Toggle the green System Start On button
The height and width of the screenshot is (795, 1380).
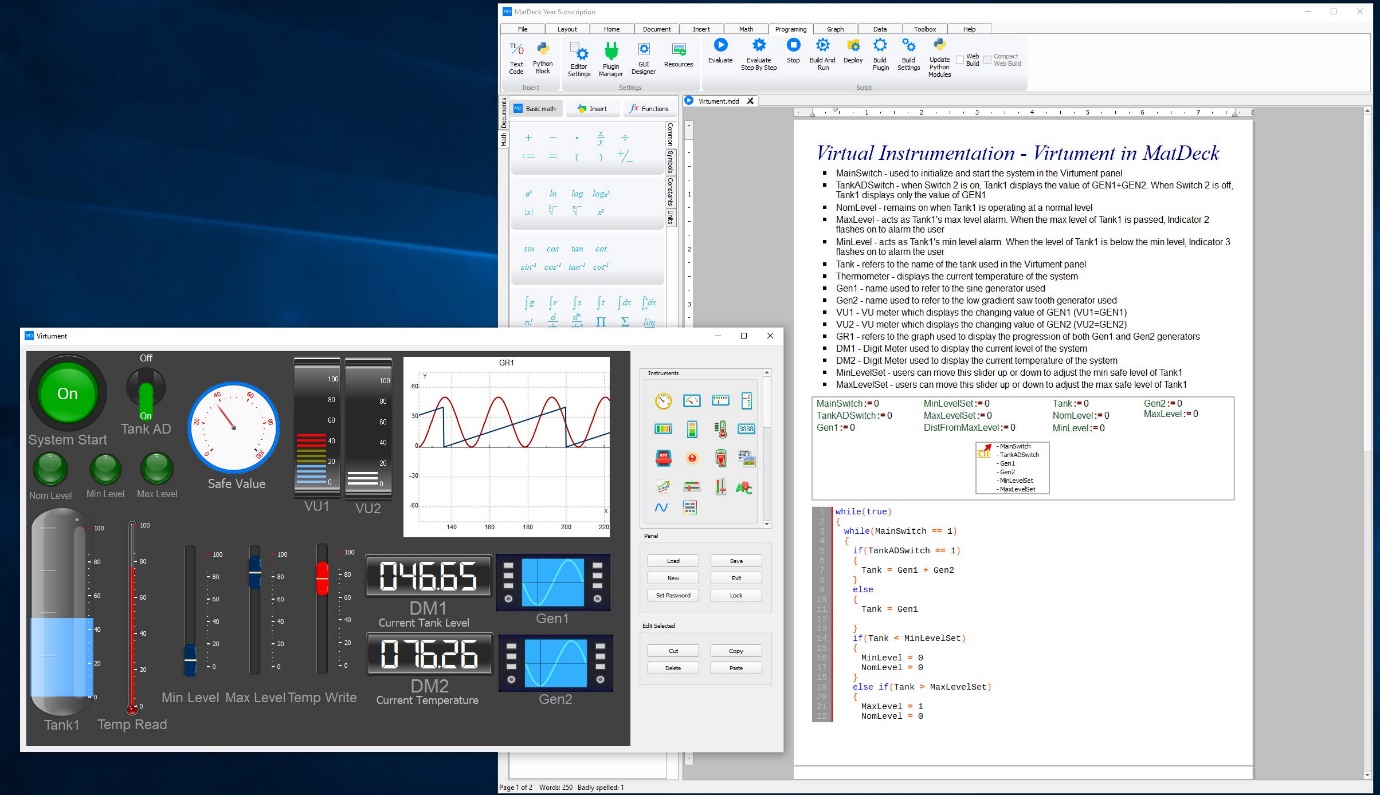click(x=67, y=393)
